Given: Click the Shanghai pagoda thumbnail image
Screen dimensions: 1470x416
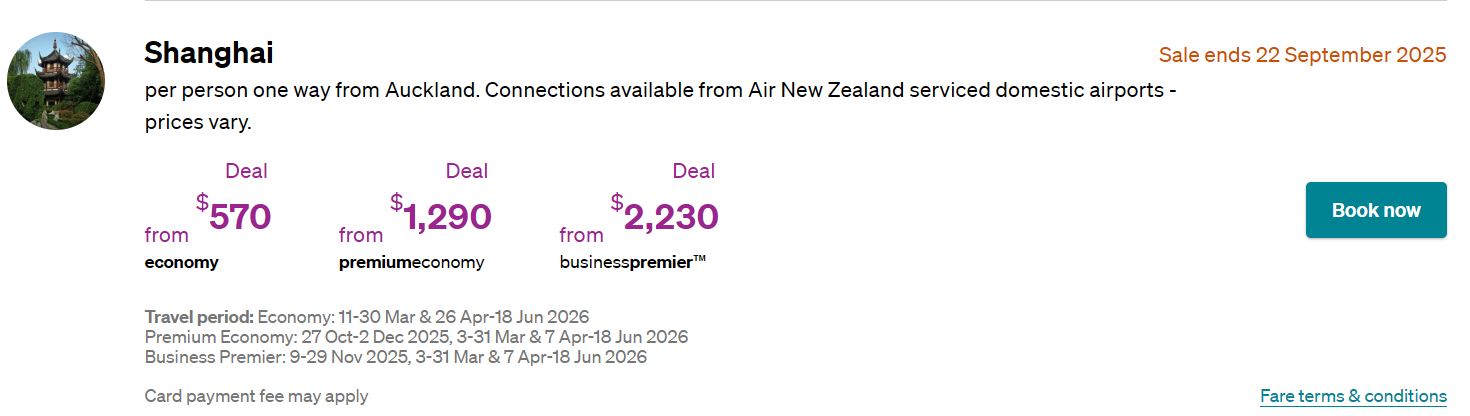Looking at the screenshot, I should (x=56, y=81).
